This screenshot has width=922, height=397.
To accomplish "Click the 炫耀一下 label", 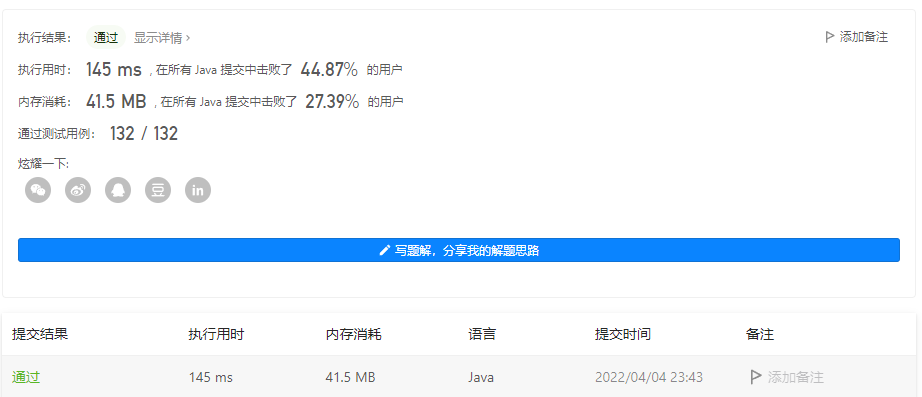I will click(x=44, y=164).
